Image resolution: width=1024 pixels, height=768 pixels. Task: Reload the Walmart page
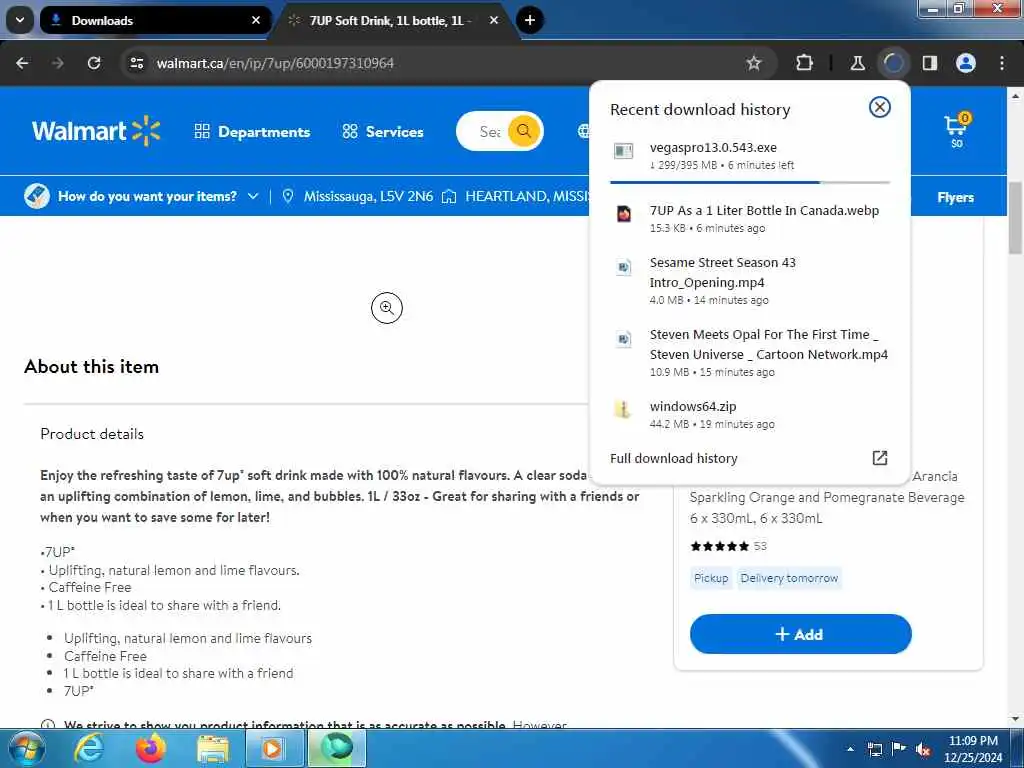point(94,63)
